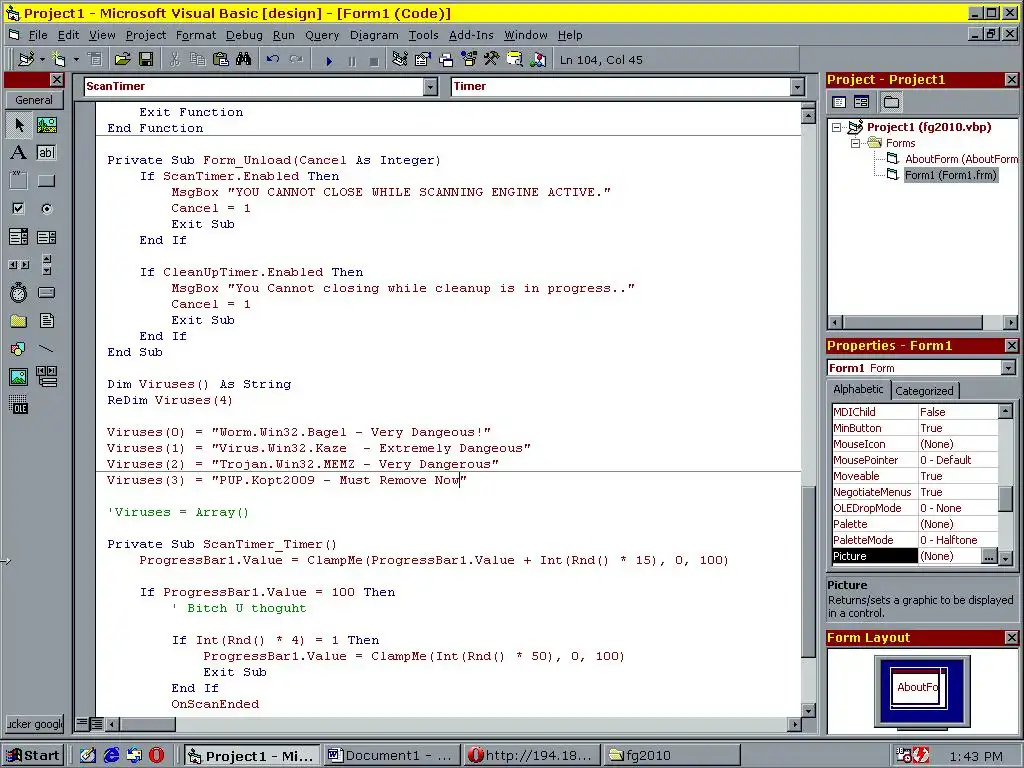Select AboutForm in the project tree
1024x768 pixels.
point(960,159)
